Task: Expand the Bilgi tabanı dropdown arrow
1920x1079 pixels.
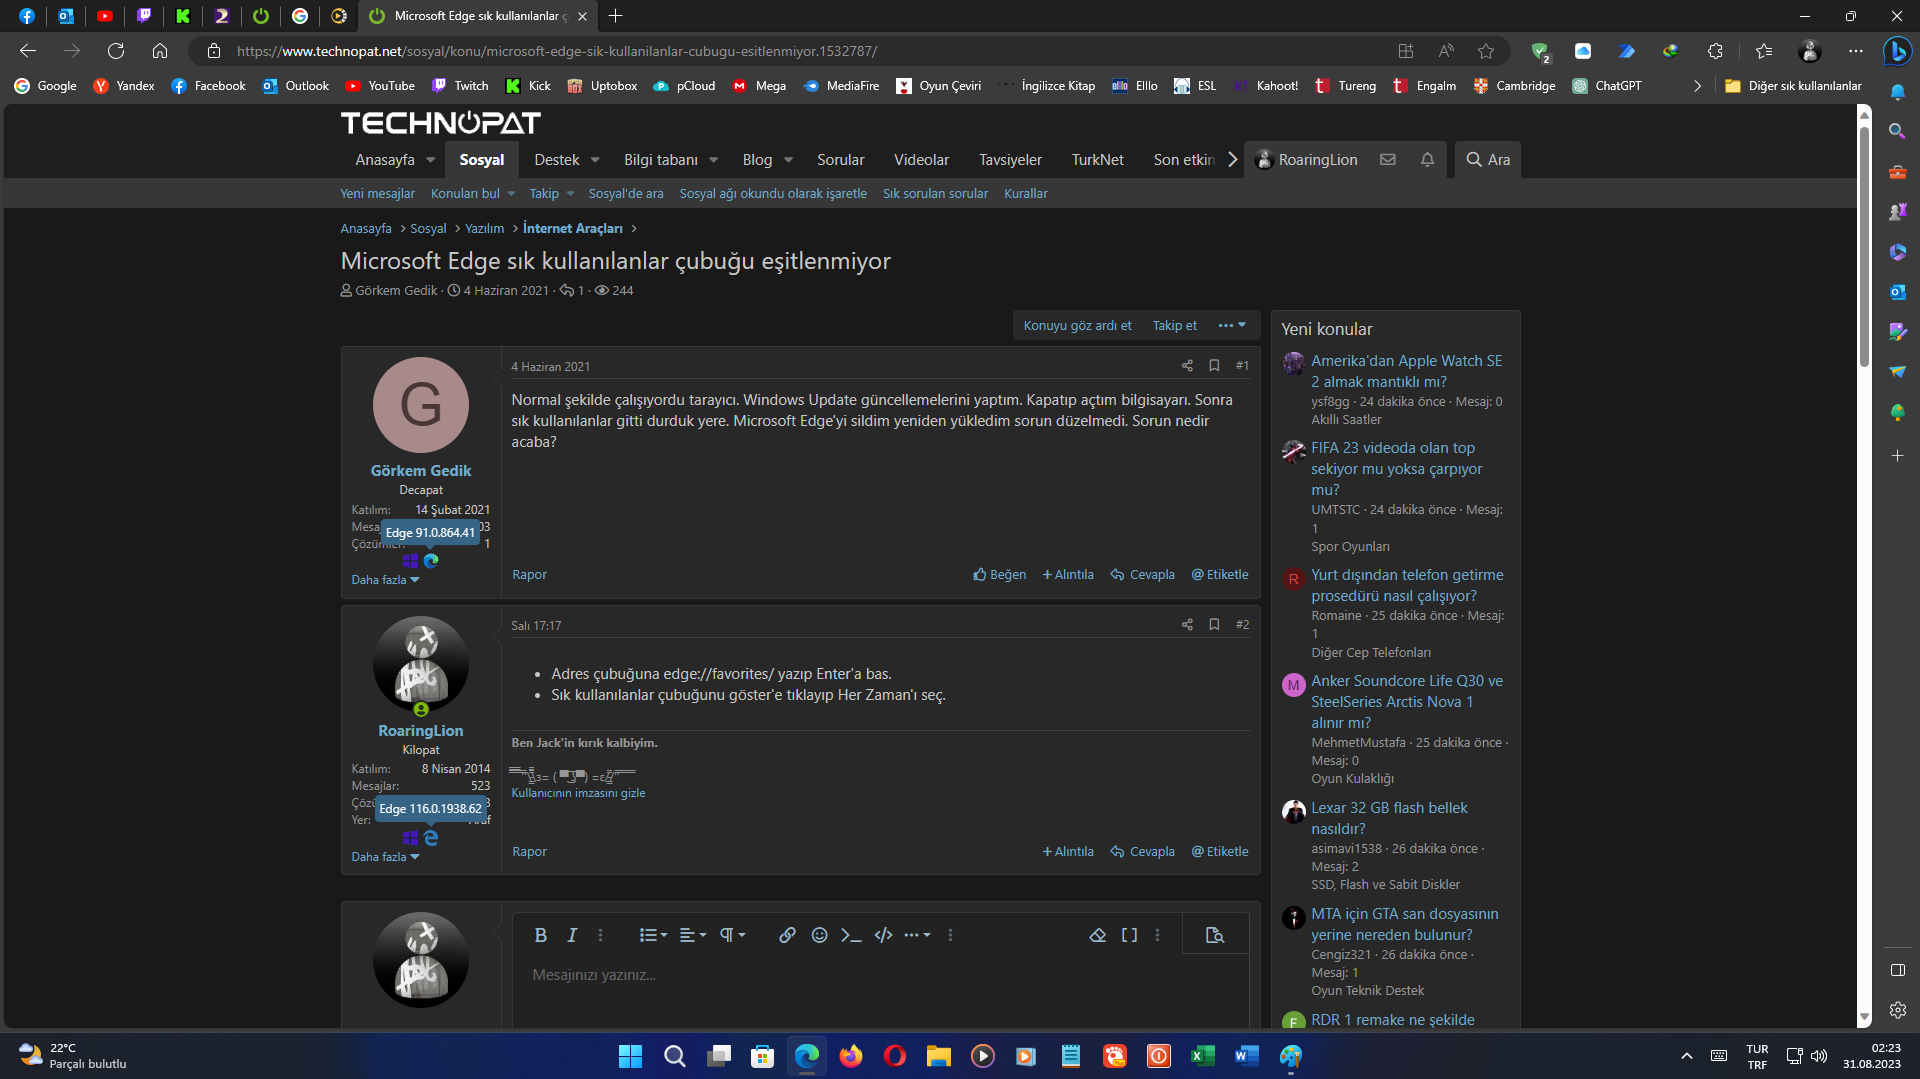Action: [714, 160]
